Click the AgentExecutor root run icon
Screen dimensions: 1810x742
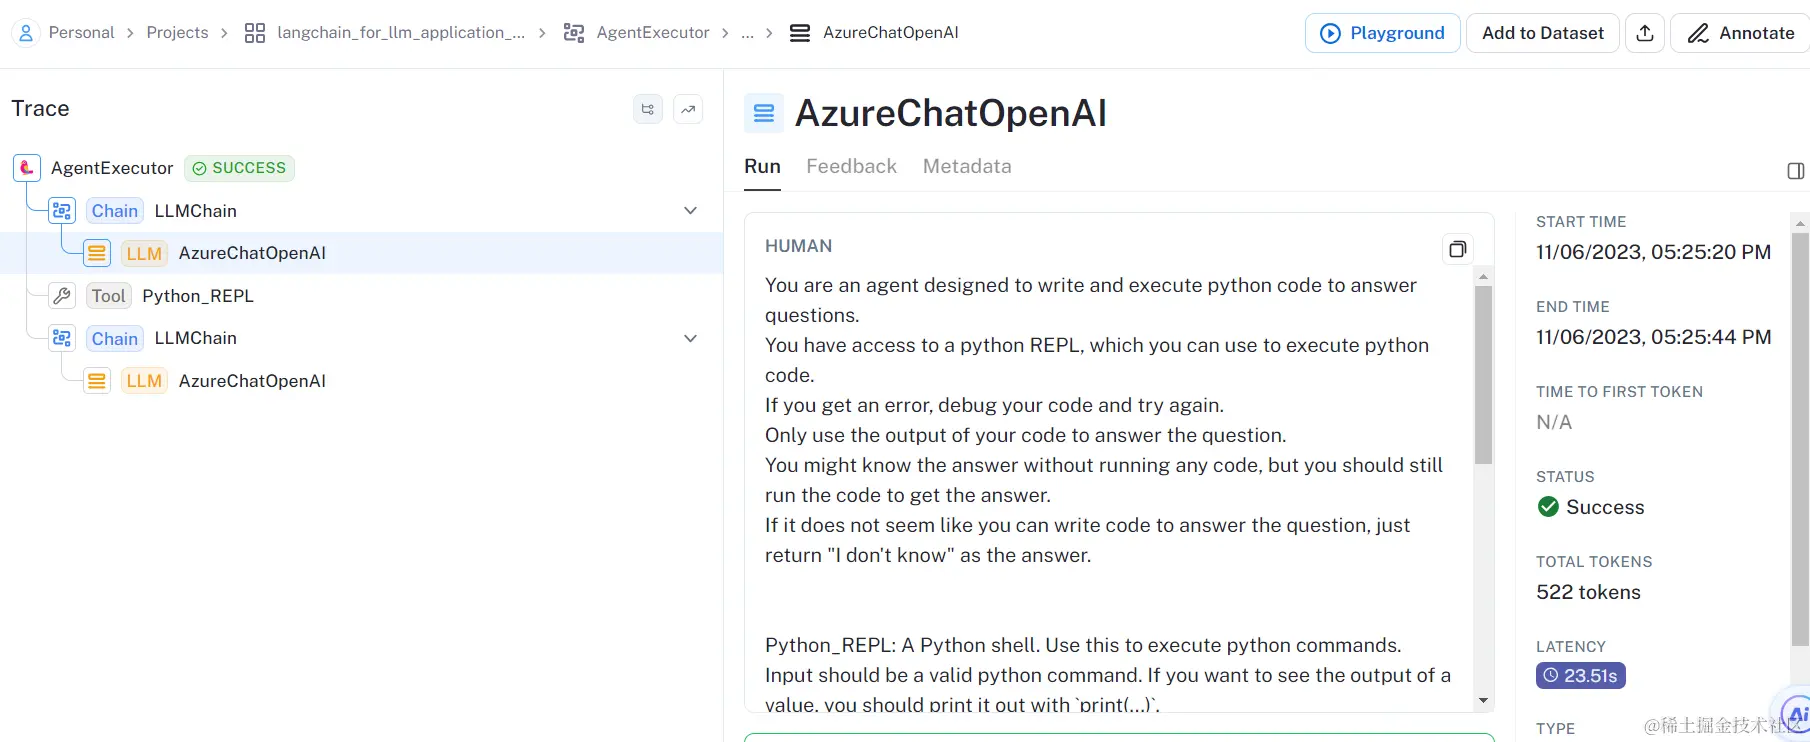(x=27, y=168)
